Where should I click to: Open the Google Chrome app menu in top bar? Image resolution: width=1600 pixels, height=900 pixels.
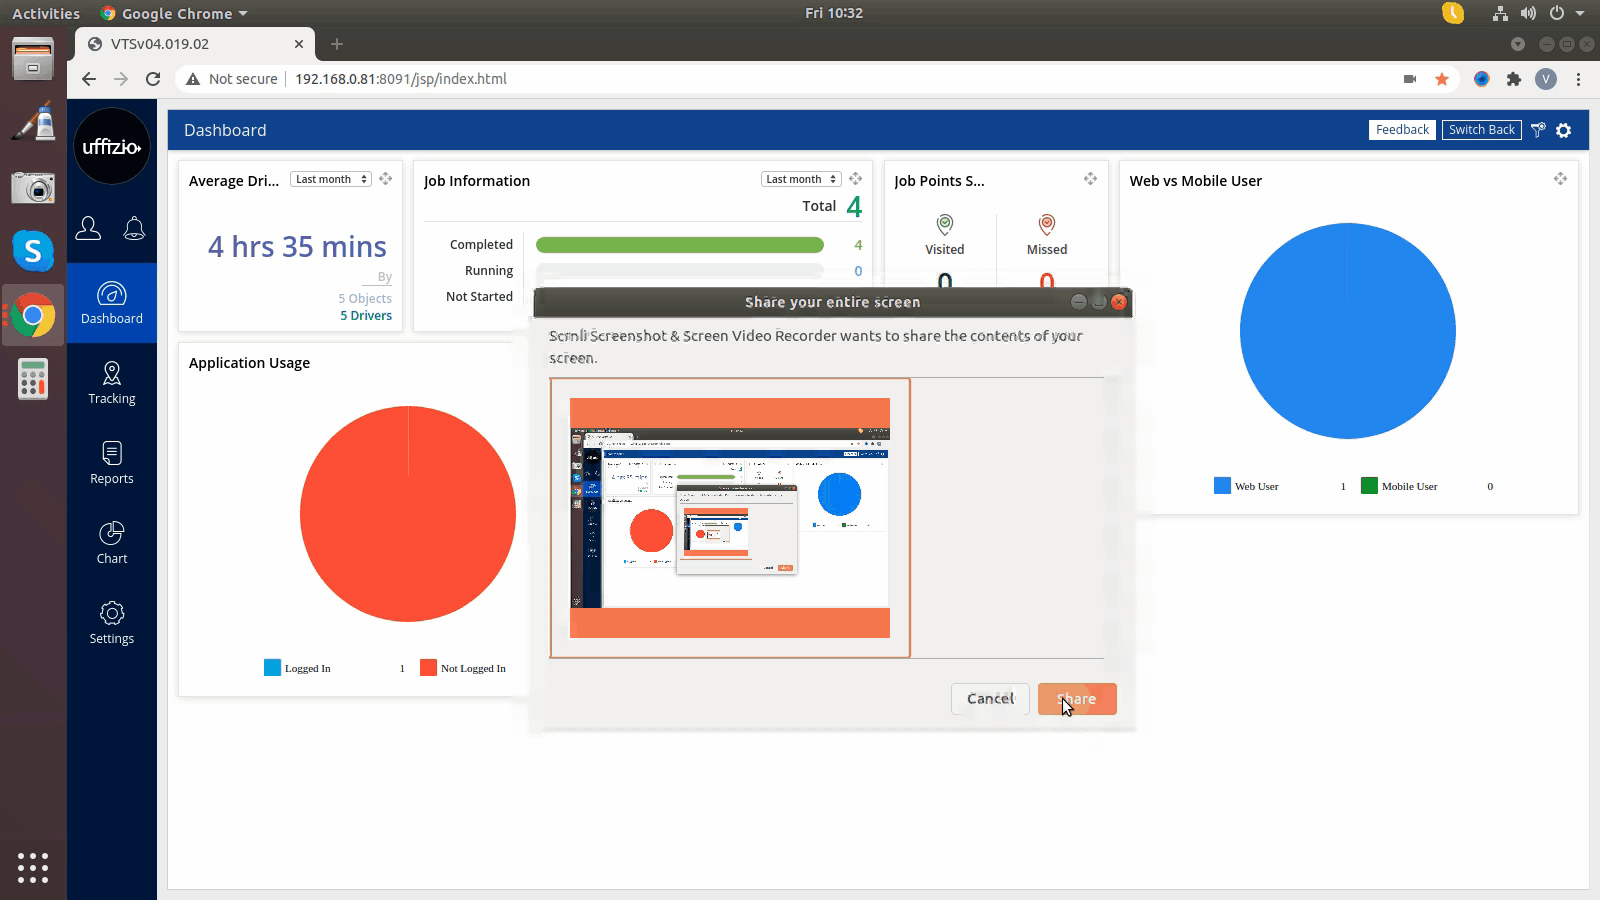(x=175, y=14)
